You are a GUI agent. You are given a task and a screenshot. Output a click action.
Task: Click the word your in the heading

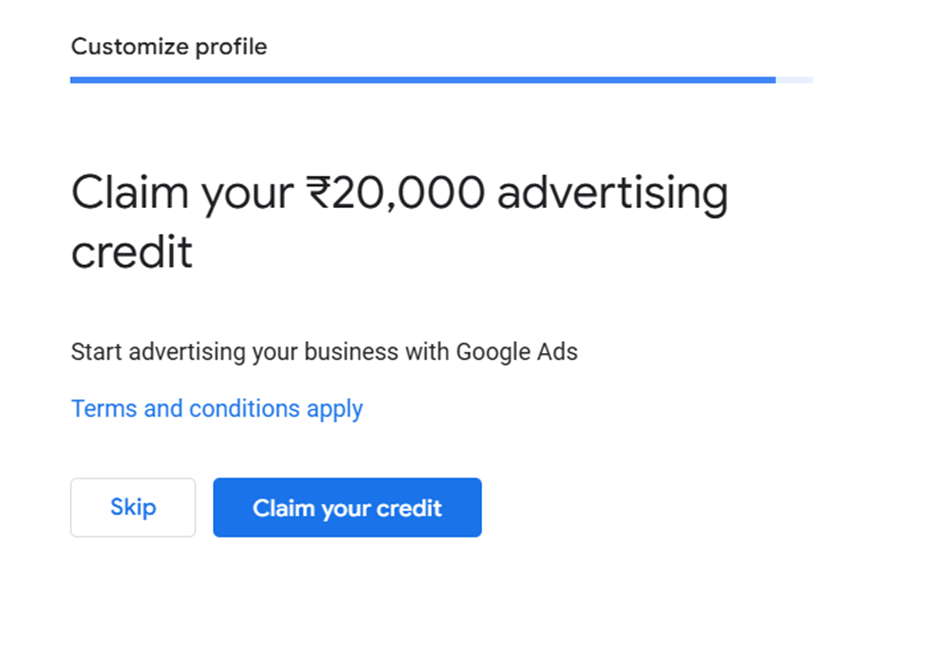pos(248,193)
